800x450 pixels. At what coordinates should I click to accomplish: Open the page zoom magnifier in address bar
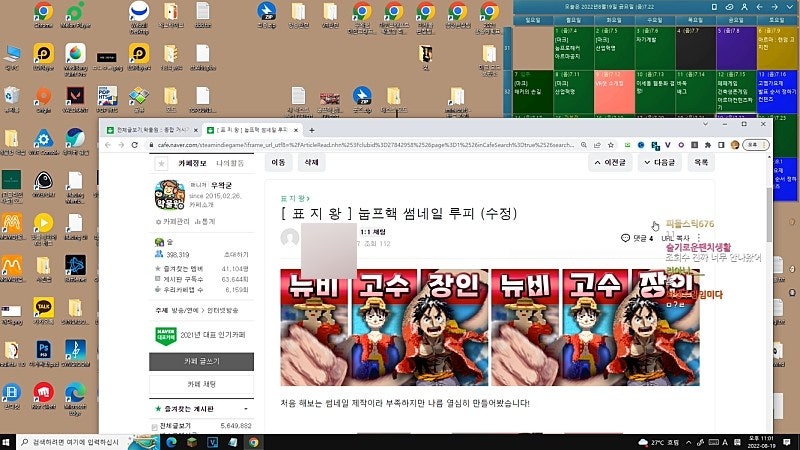coord(584,145)
